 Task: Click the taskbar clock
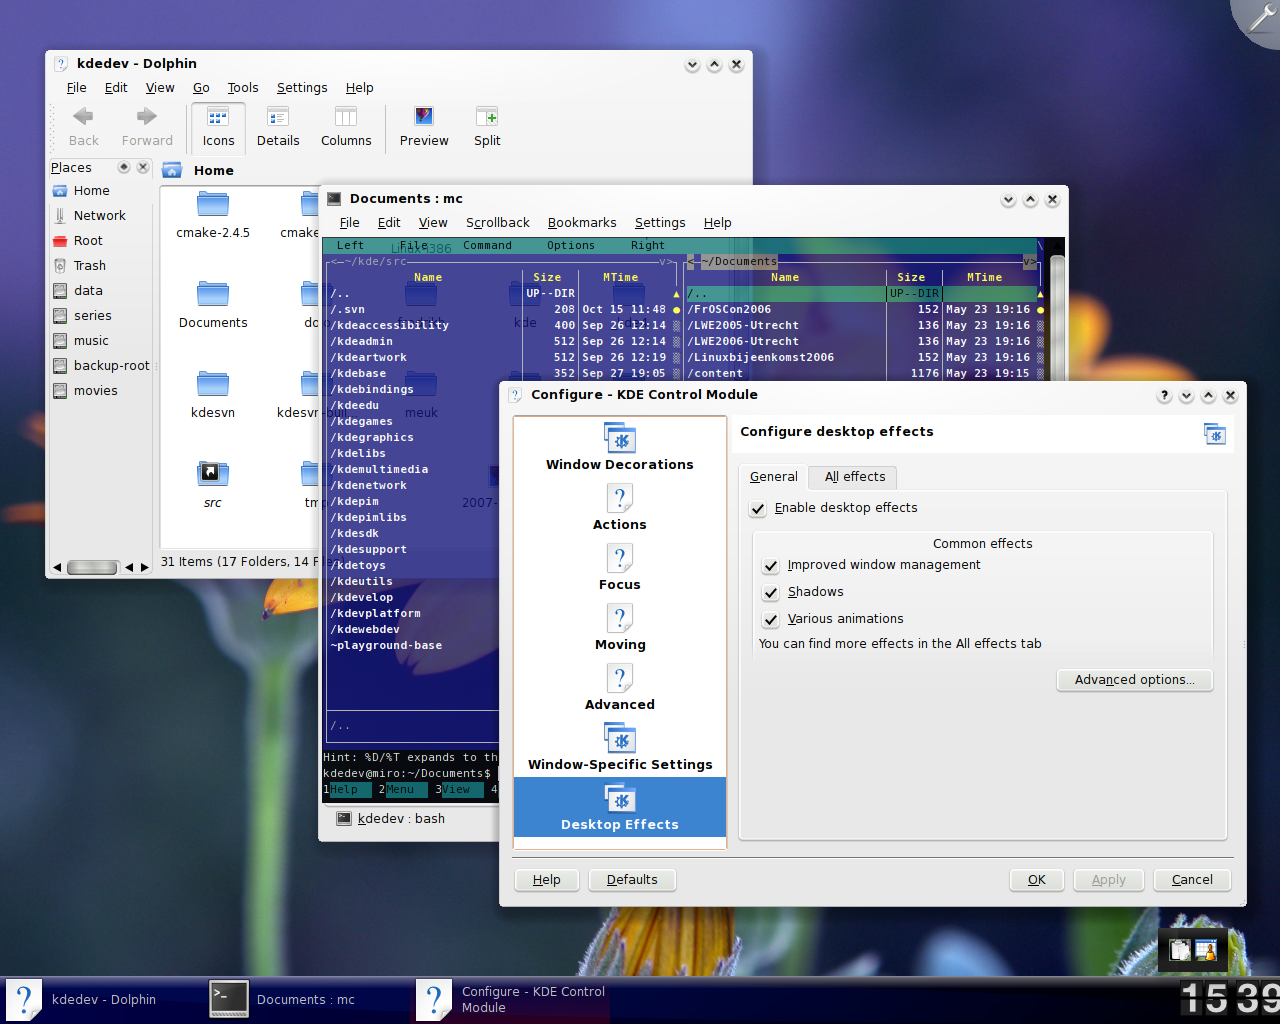(1229, 998)
